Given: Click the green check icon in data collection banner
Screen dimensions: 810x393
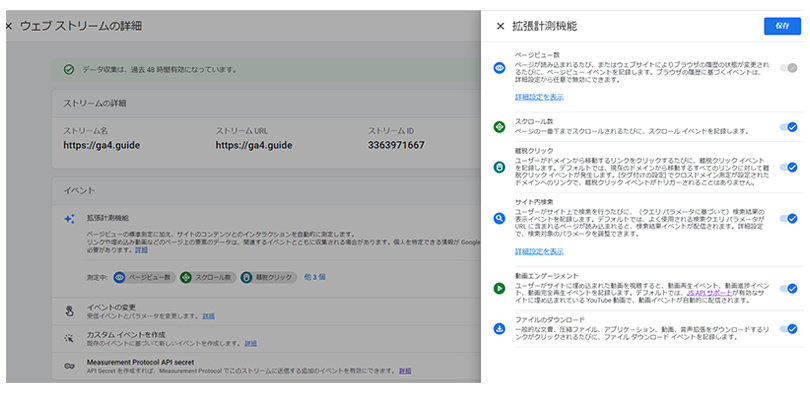Looking at the screenshot, I should (69, 69).
